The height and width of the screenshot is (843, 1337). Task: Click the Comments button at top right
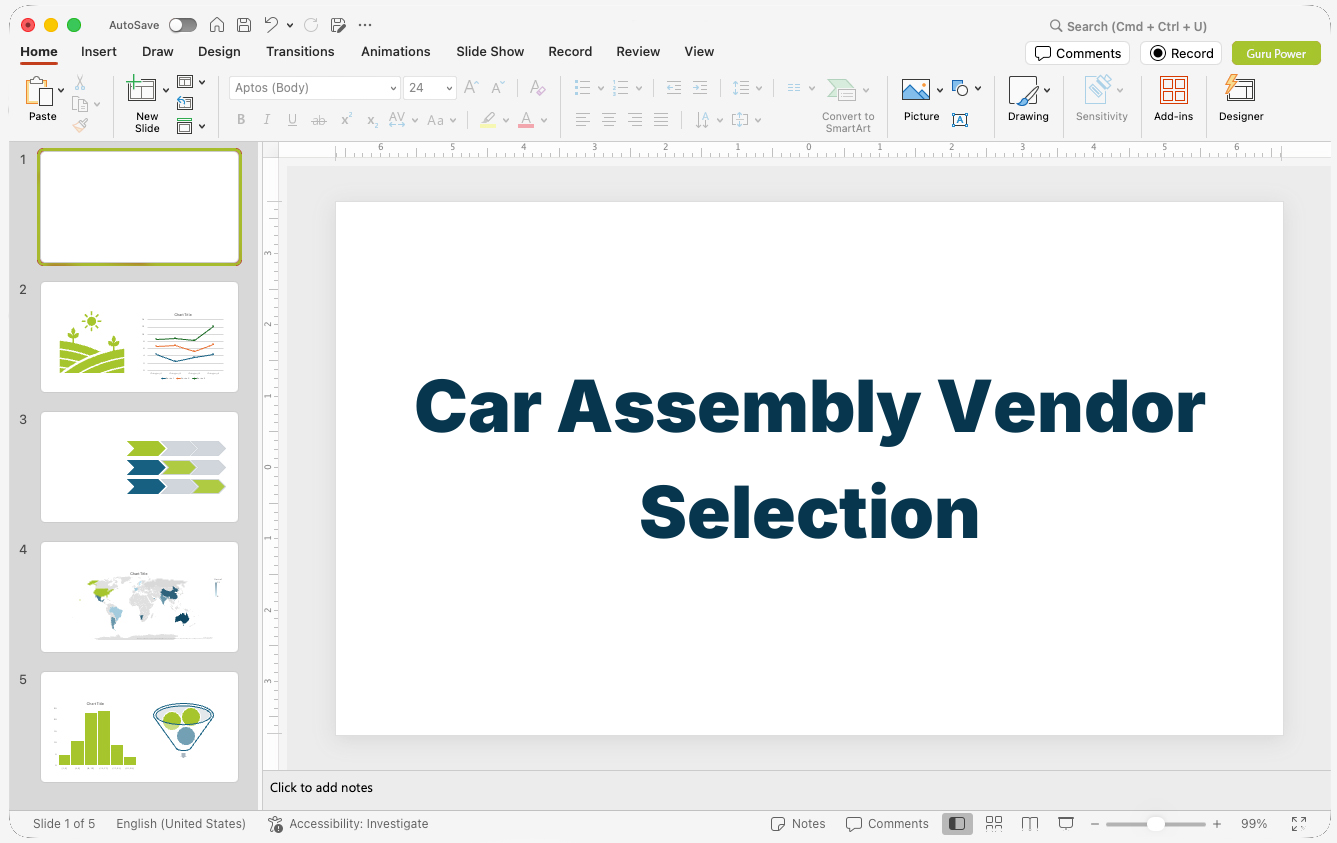(1078, 53)
